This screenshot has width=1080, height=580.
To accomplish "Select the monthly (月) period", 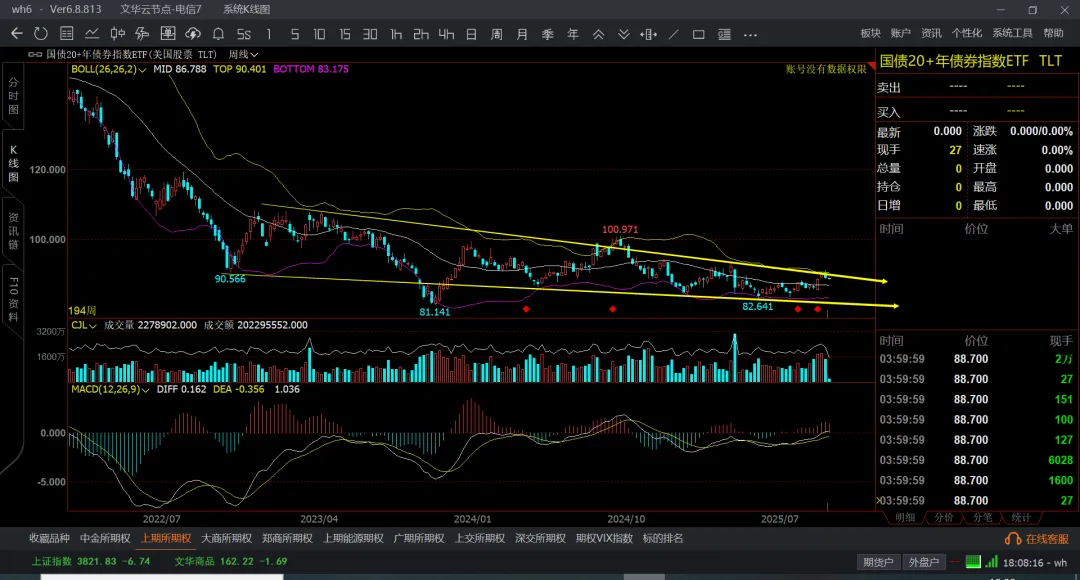I will [x=522, y=34].
